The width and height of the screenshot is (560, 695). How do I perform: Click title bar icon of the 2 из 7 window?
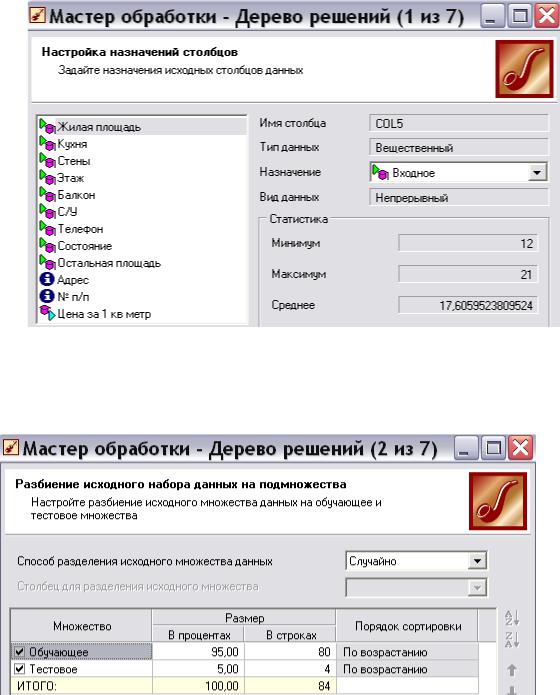11,448
